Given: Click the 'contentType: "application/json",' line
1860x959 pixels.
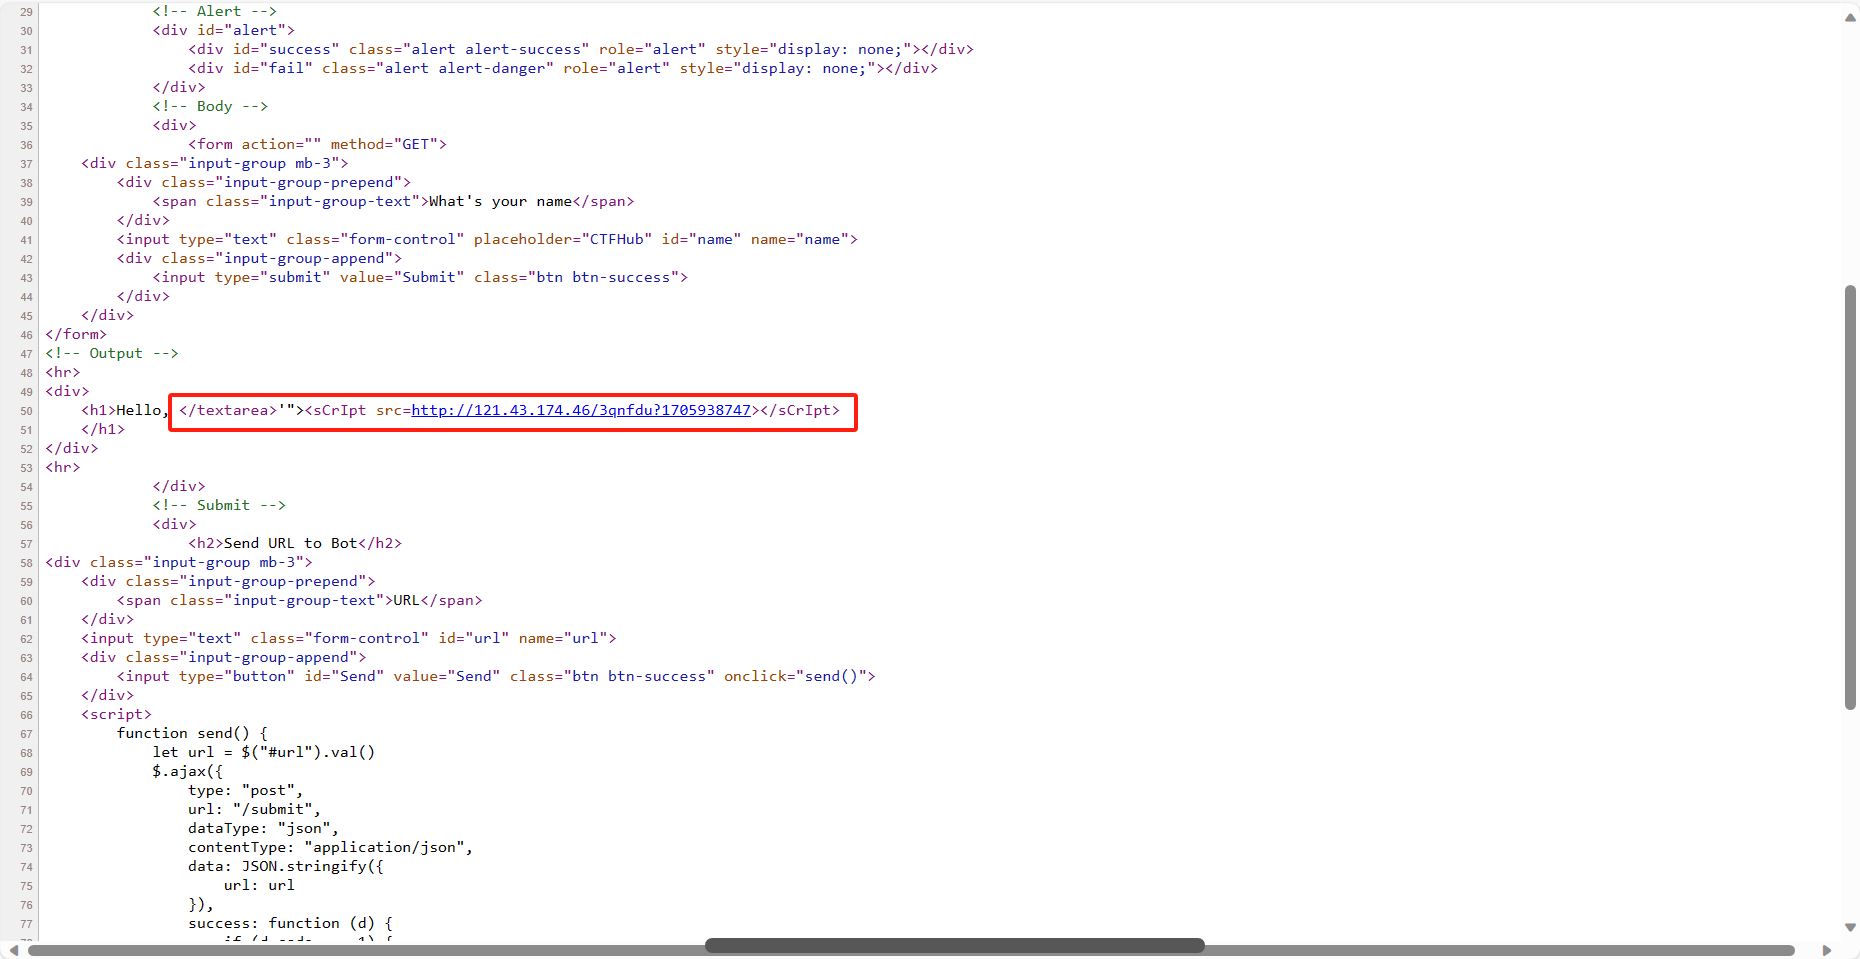Looking at the screenshot, I should (x=331, y=847).
